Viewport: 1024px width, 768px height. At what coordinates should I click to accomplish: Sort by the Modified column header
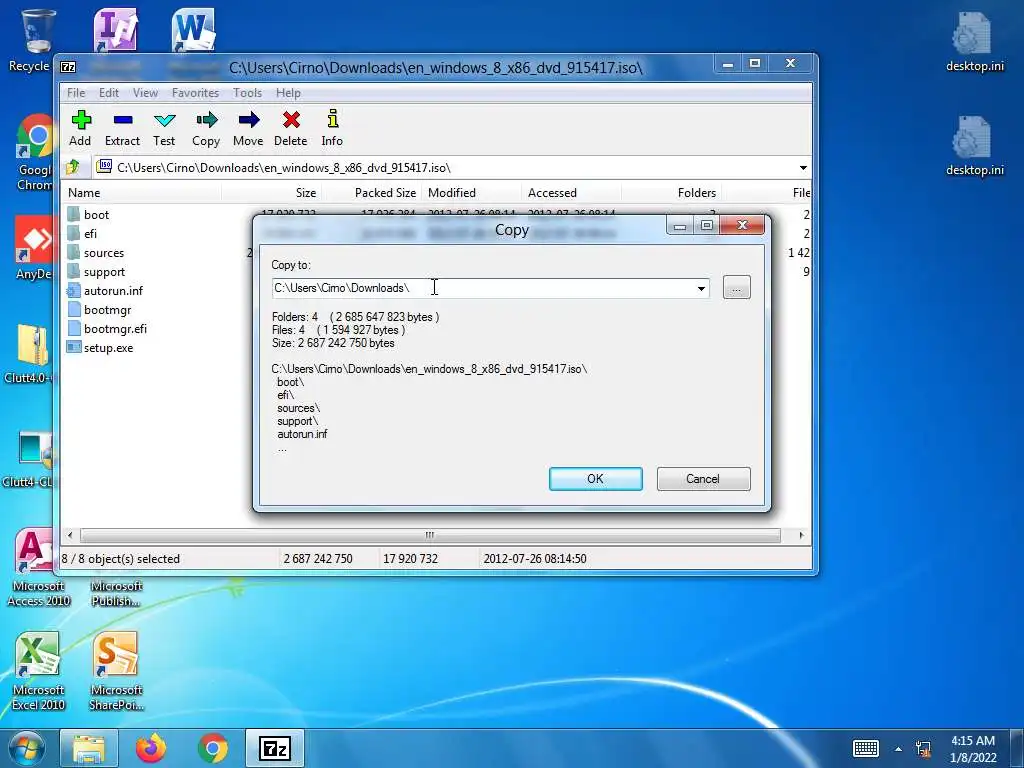(472, 193)
